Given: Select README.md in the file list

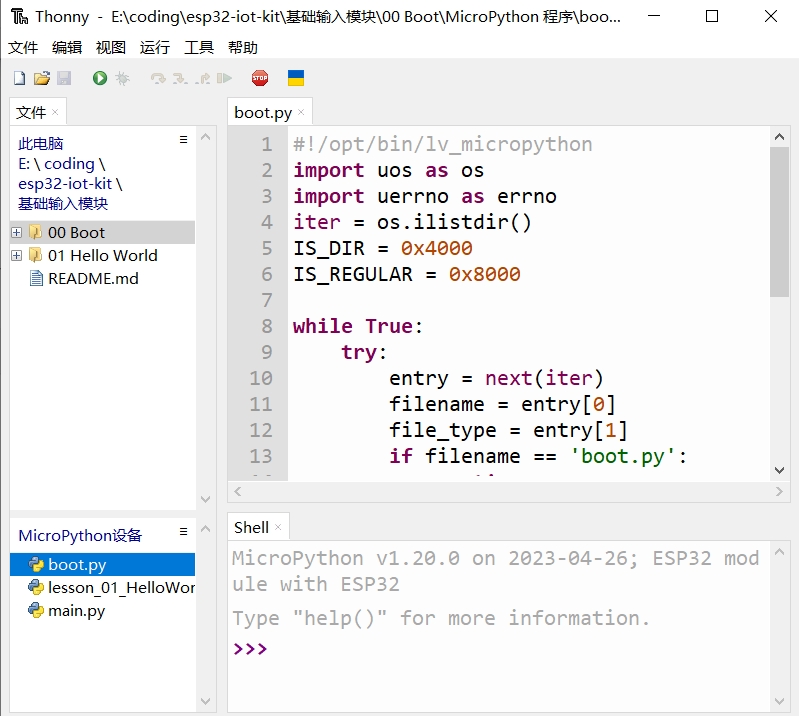Looking at the screenshot, I should [93, 279].
